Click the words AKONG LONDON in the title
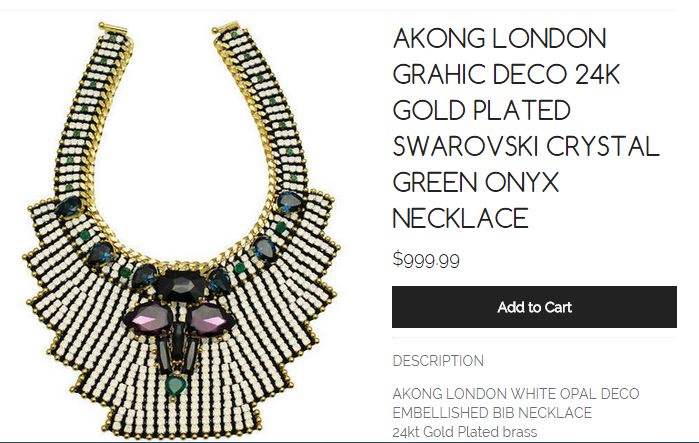The height and width of the screenshot is (443, 699). (500, 38)
